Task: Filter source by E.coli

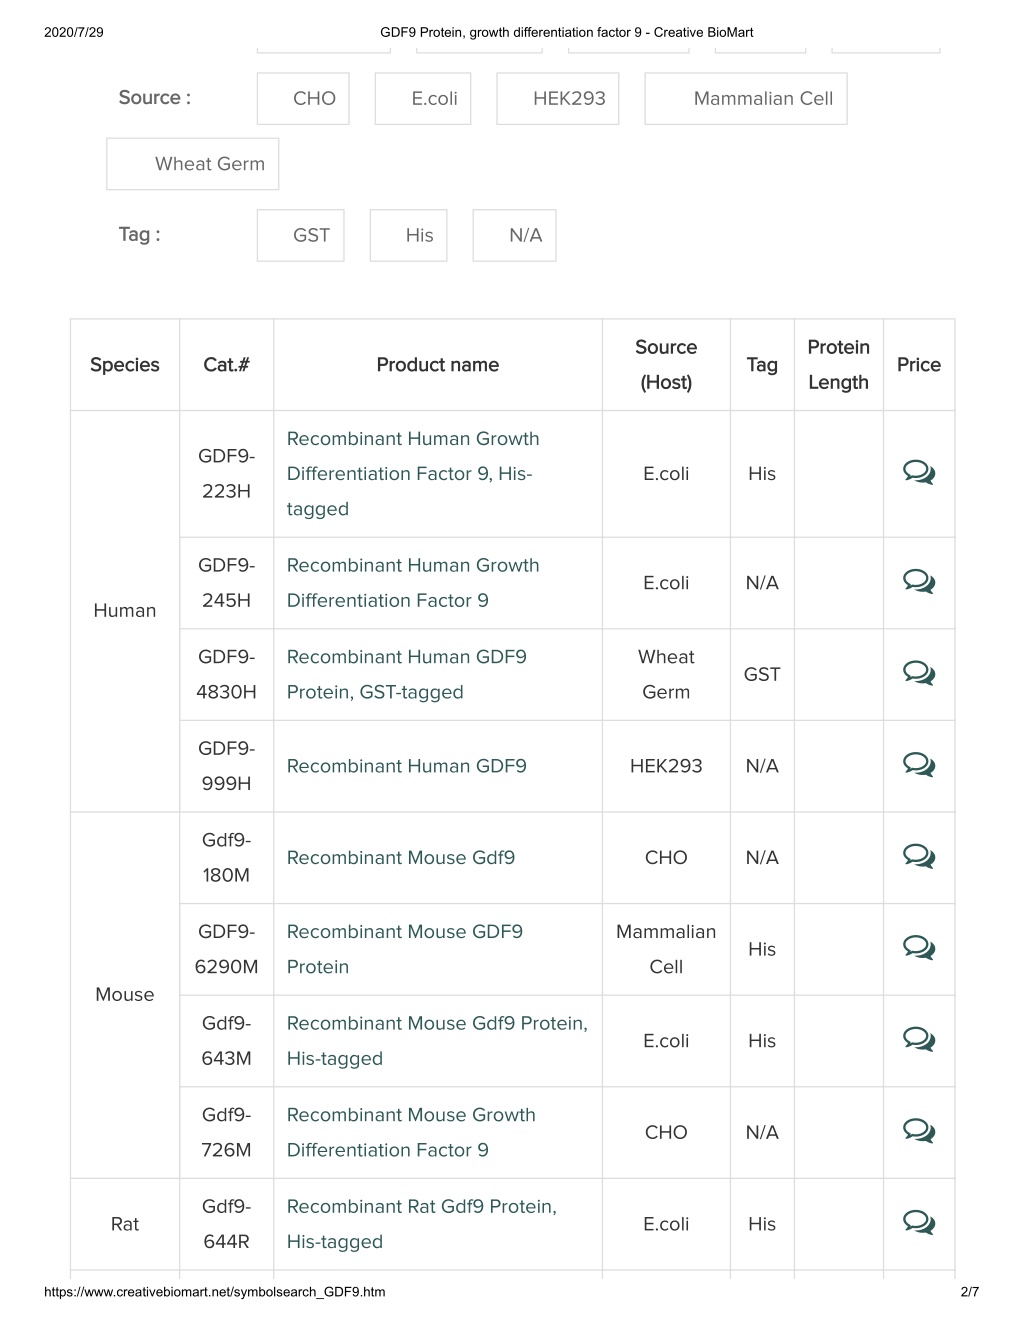Action: pos(423,98)
